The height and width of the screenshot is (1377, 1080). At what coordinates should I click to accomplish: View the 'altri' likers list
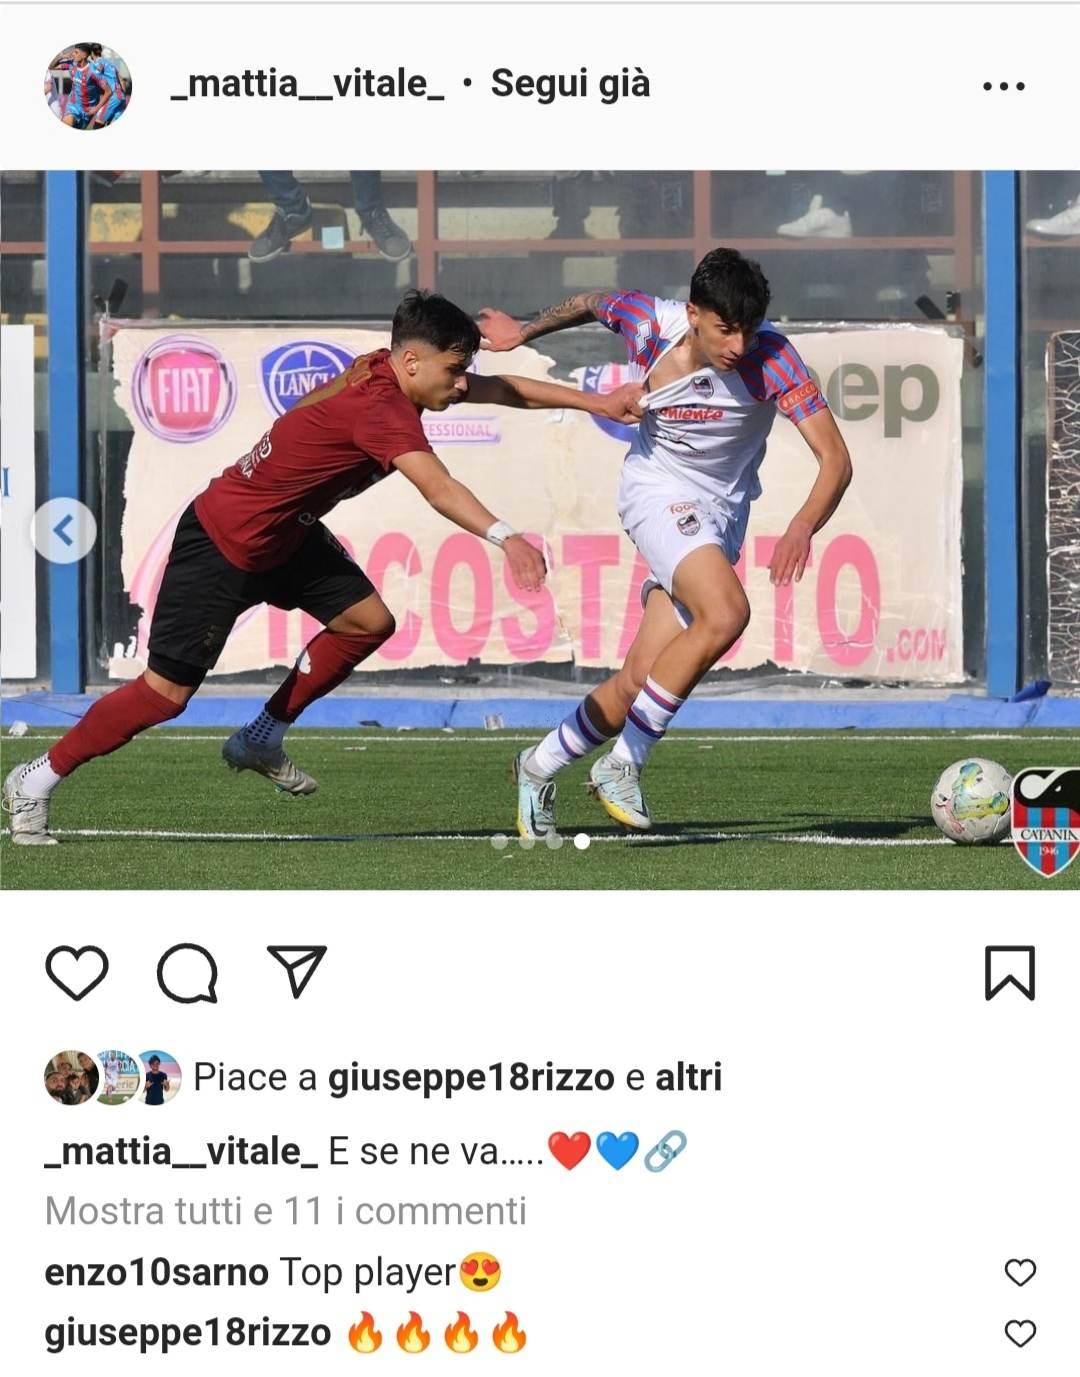tap(688, 1077)
